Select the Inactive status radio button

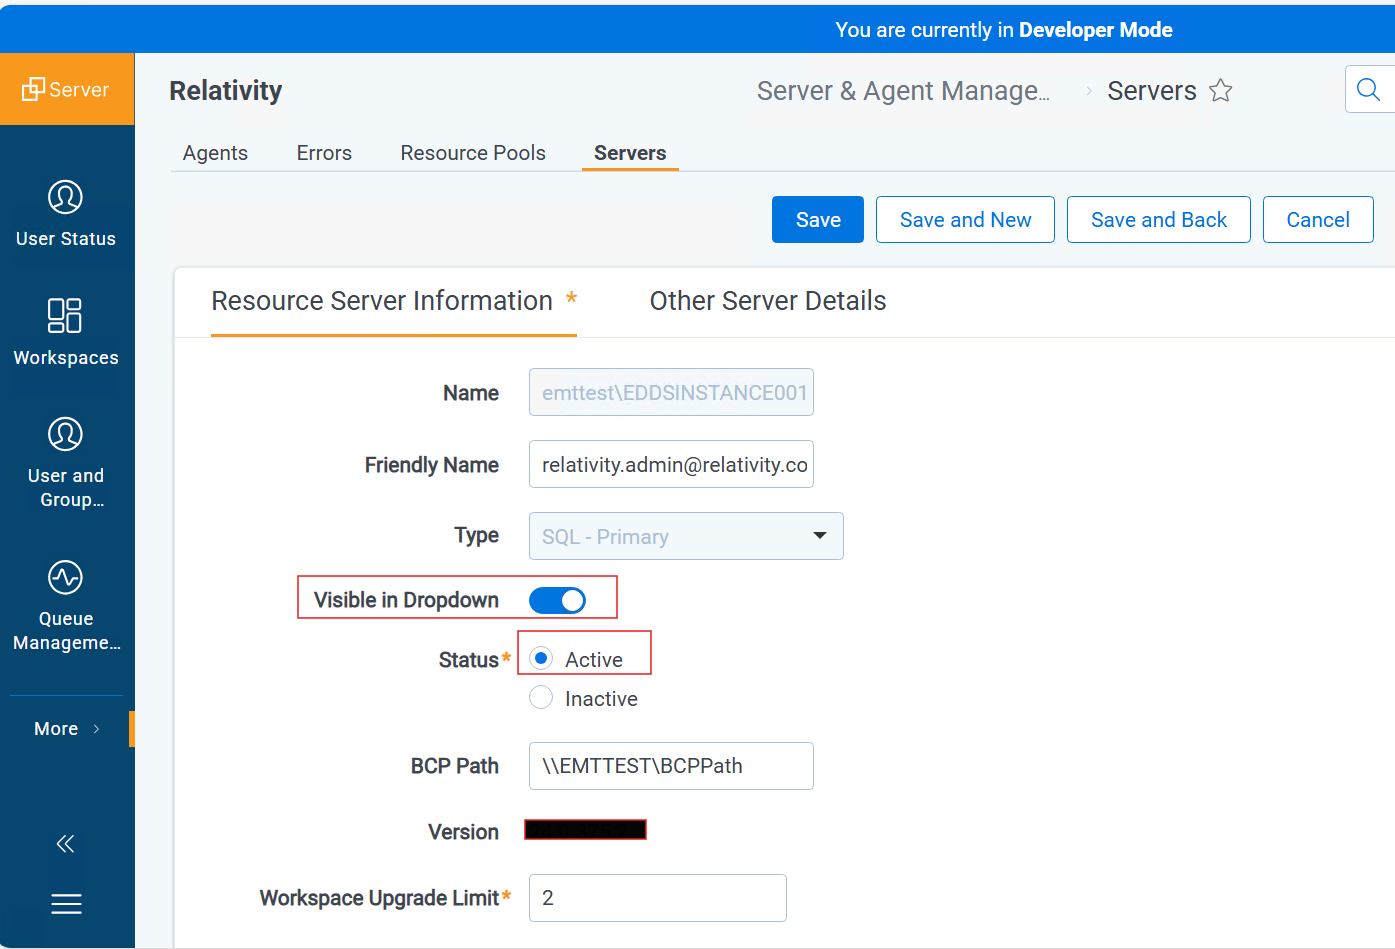click(541, 698)
